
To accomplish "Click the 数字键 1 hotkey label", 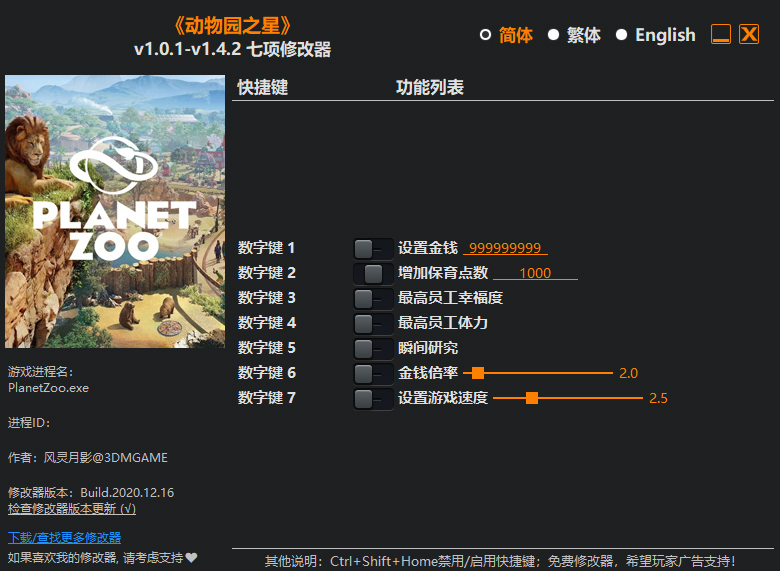I will [267, 248].
